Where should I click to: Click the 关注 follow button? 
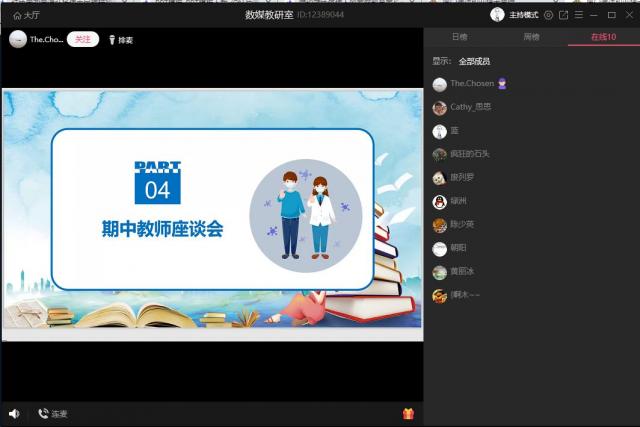[82, 39]
